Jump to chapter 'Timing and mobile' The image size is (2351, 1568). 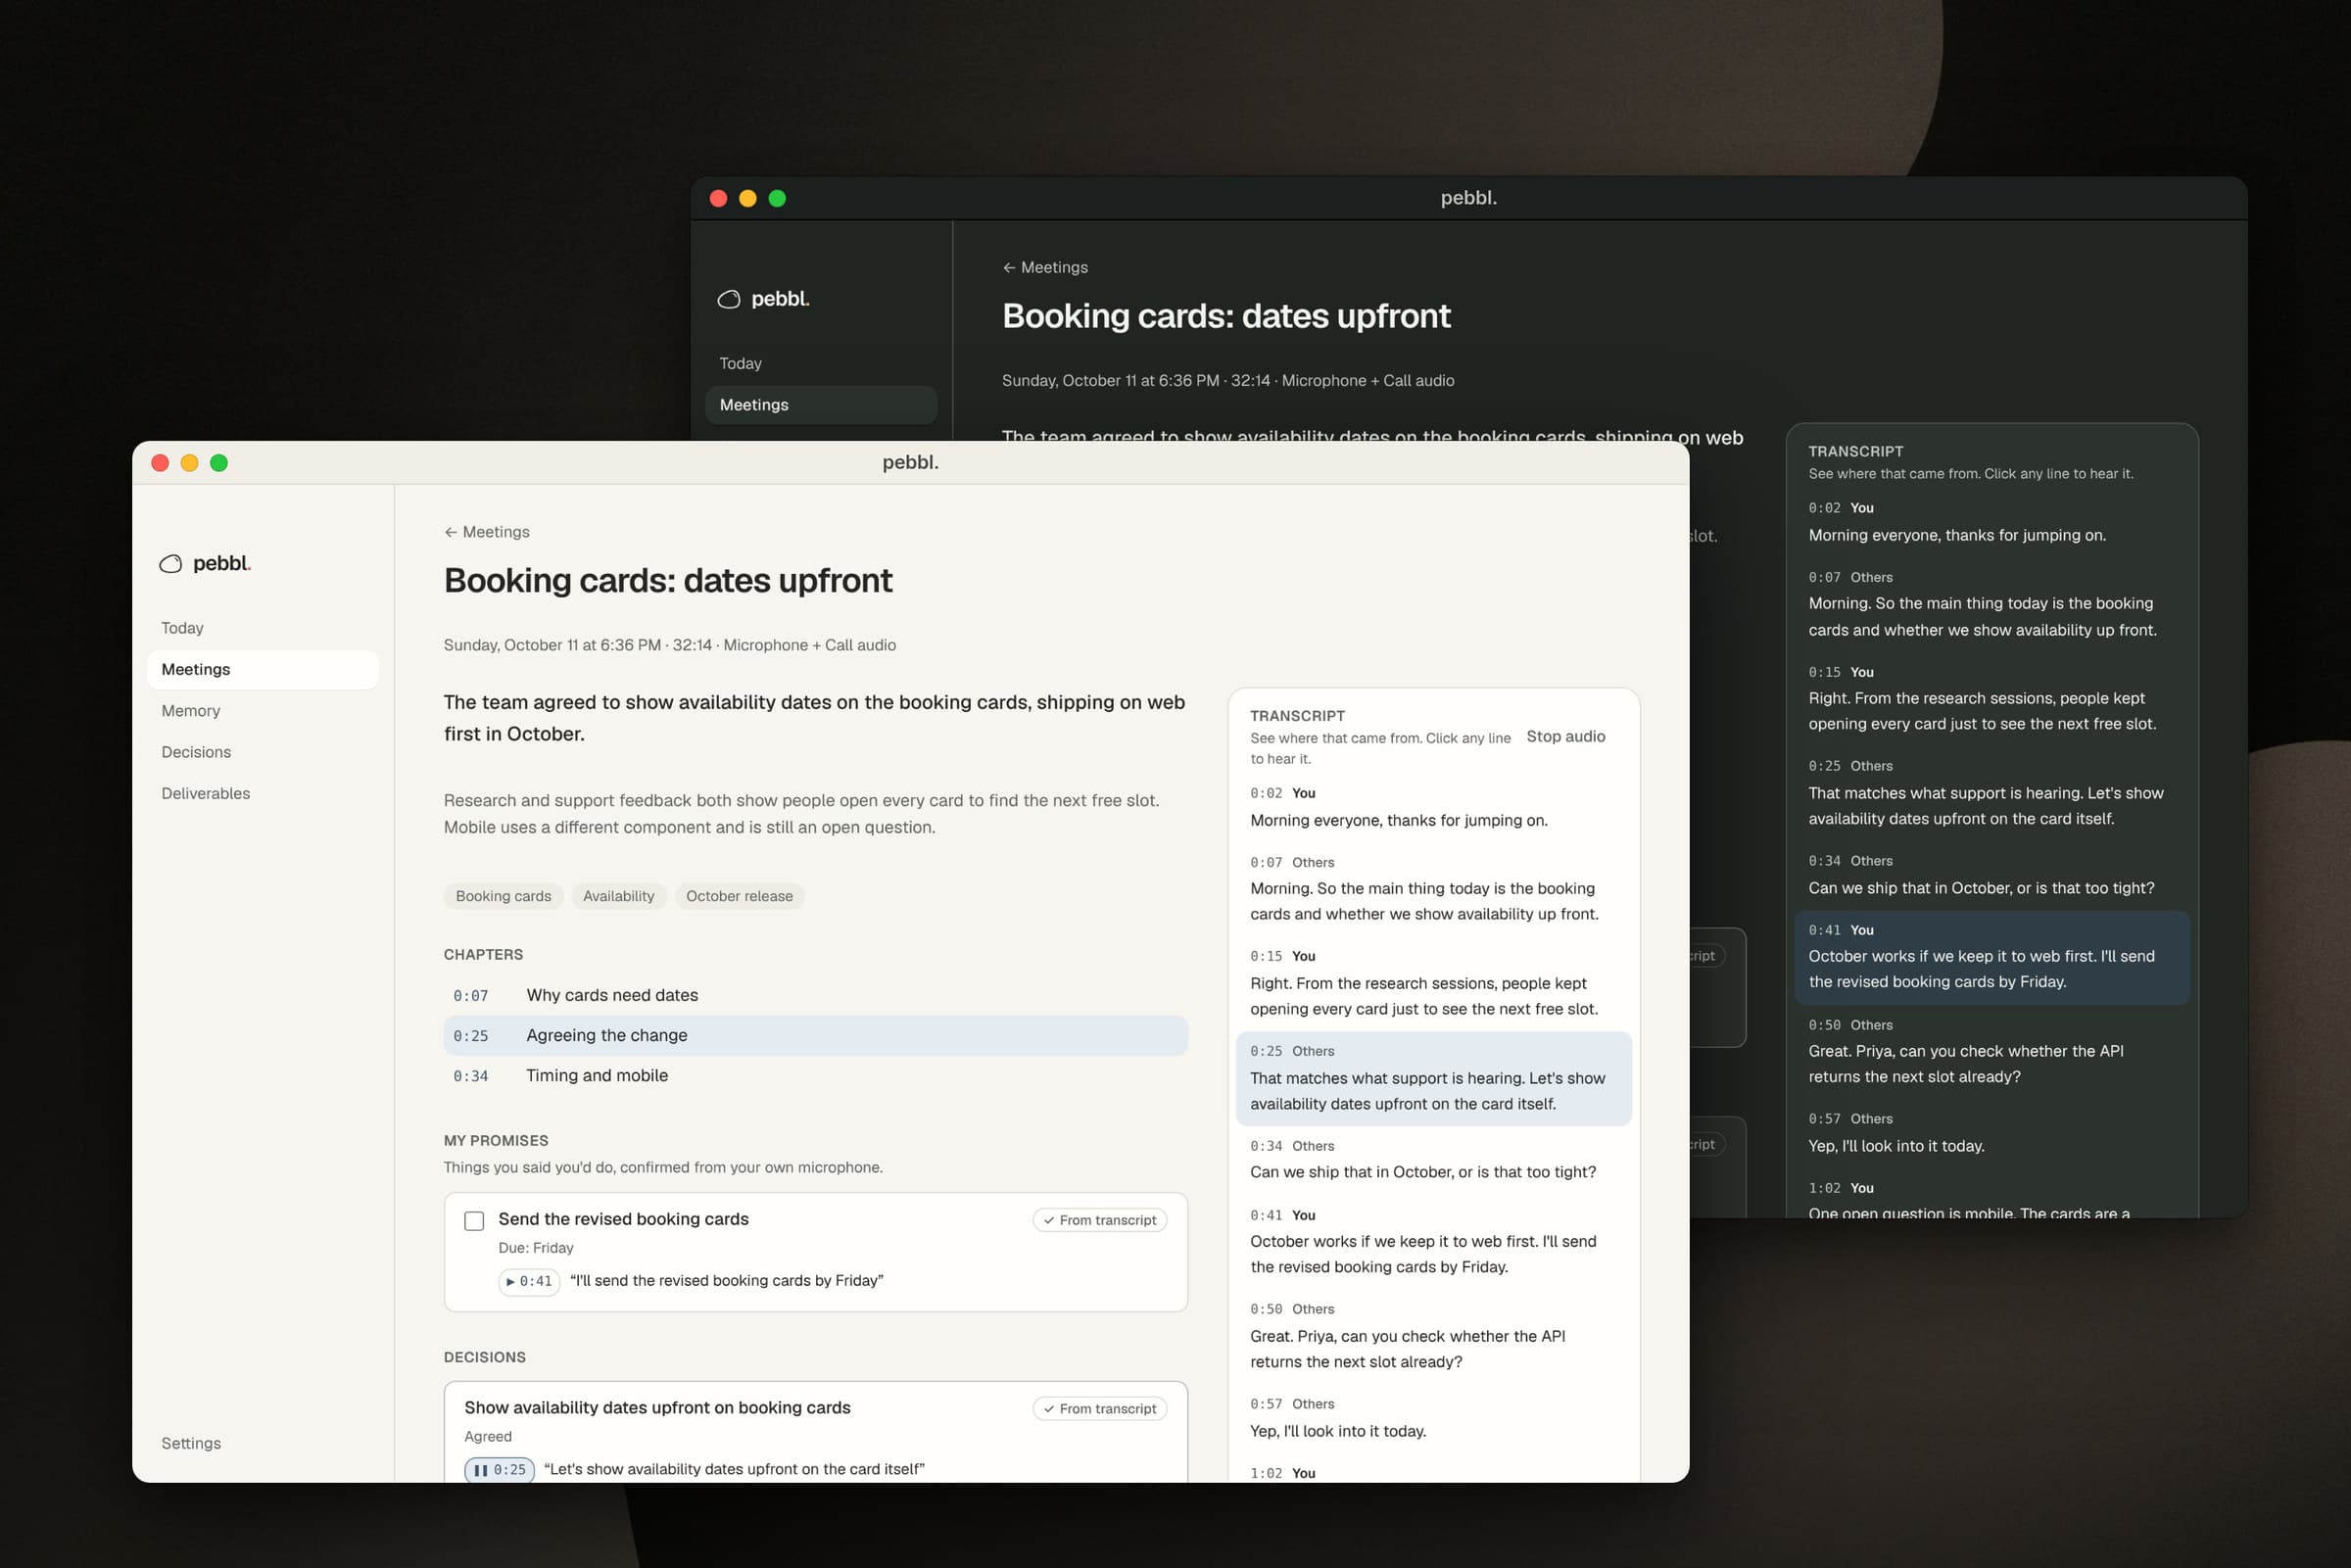815,1075
